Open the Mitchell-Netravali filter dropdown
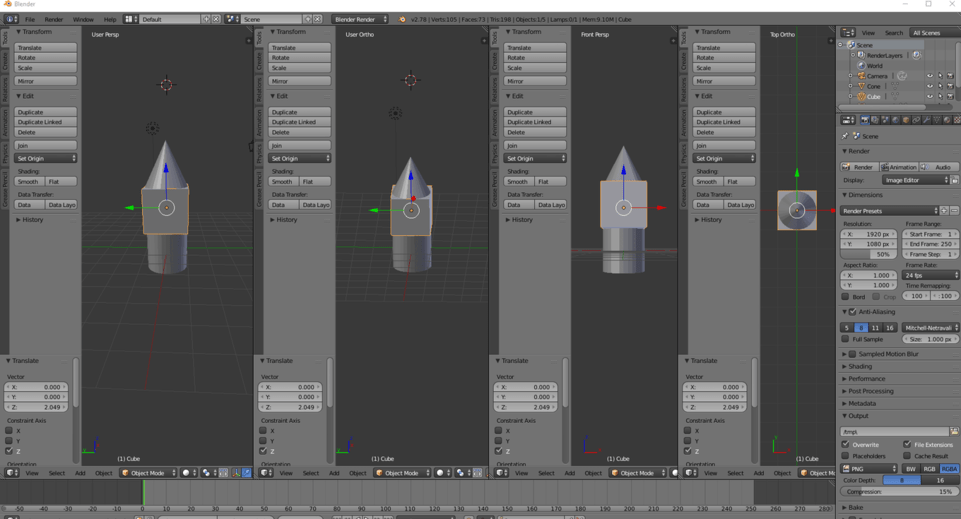This screenshot has height=519, width=961. point(930,328)
